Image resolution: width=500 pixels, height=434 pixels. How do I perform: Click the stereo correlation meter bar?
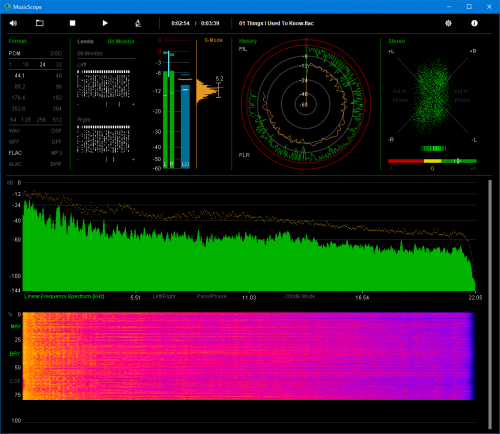(432, 161)
